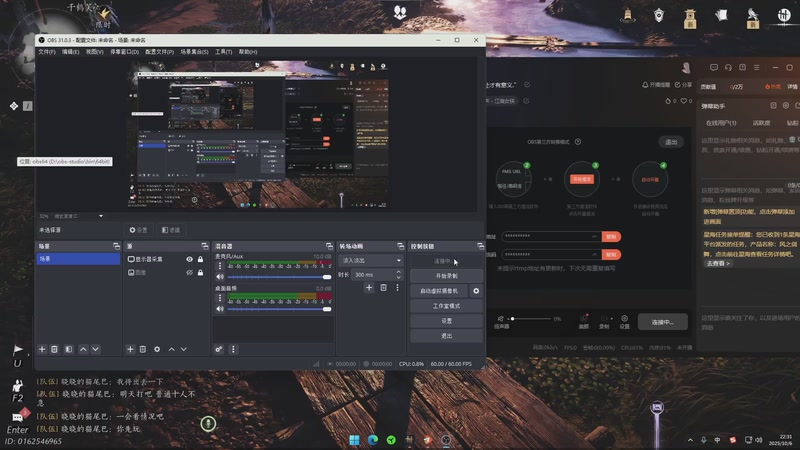
Task: Open 麦克风/Aux channel three-dot options
Action: click(220, 266)
